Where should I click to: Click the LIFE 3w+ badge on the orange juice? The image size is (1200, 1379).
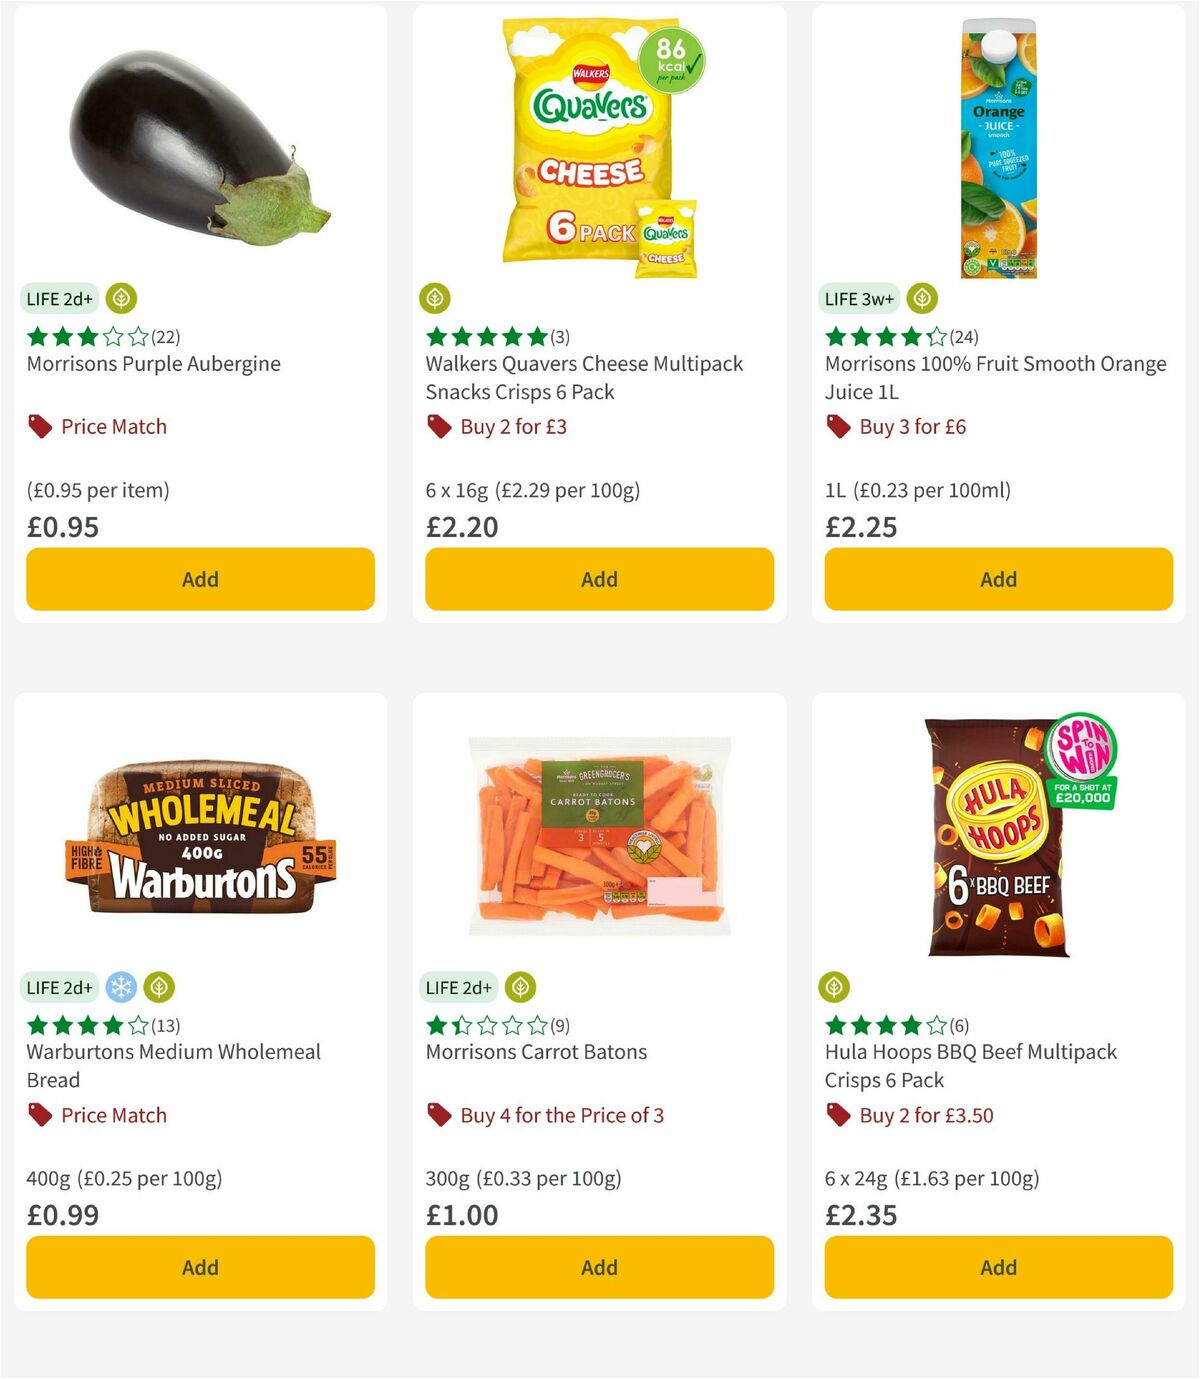[858, 298]
